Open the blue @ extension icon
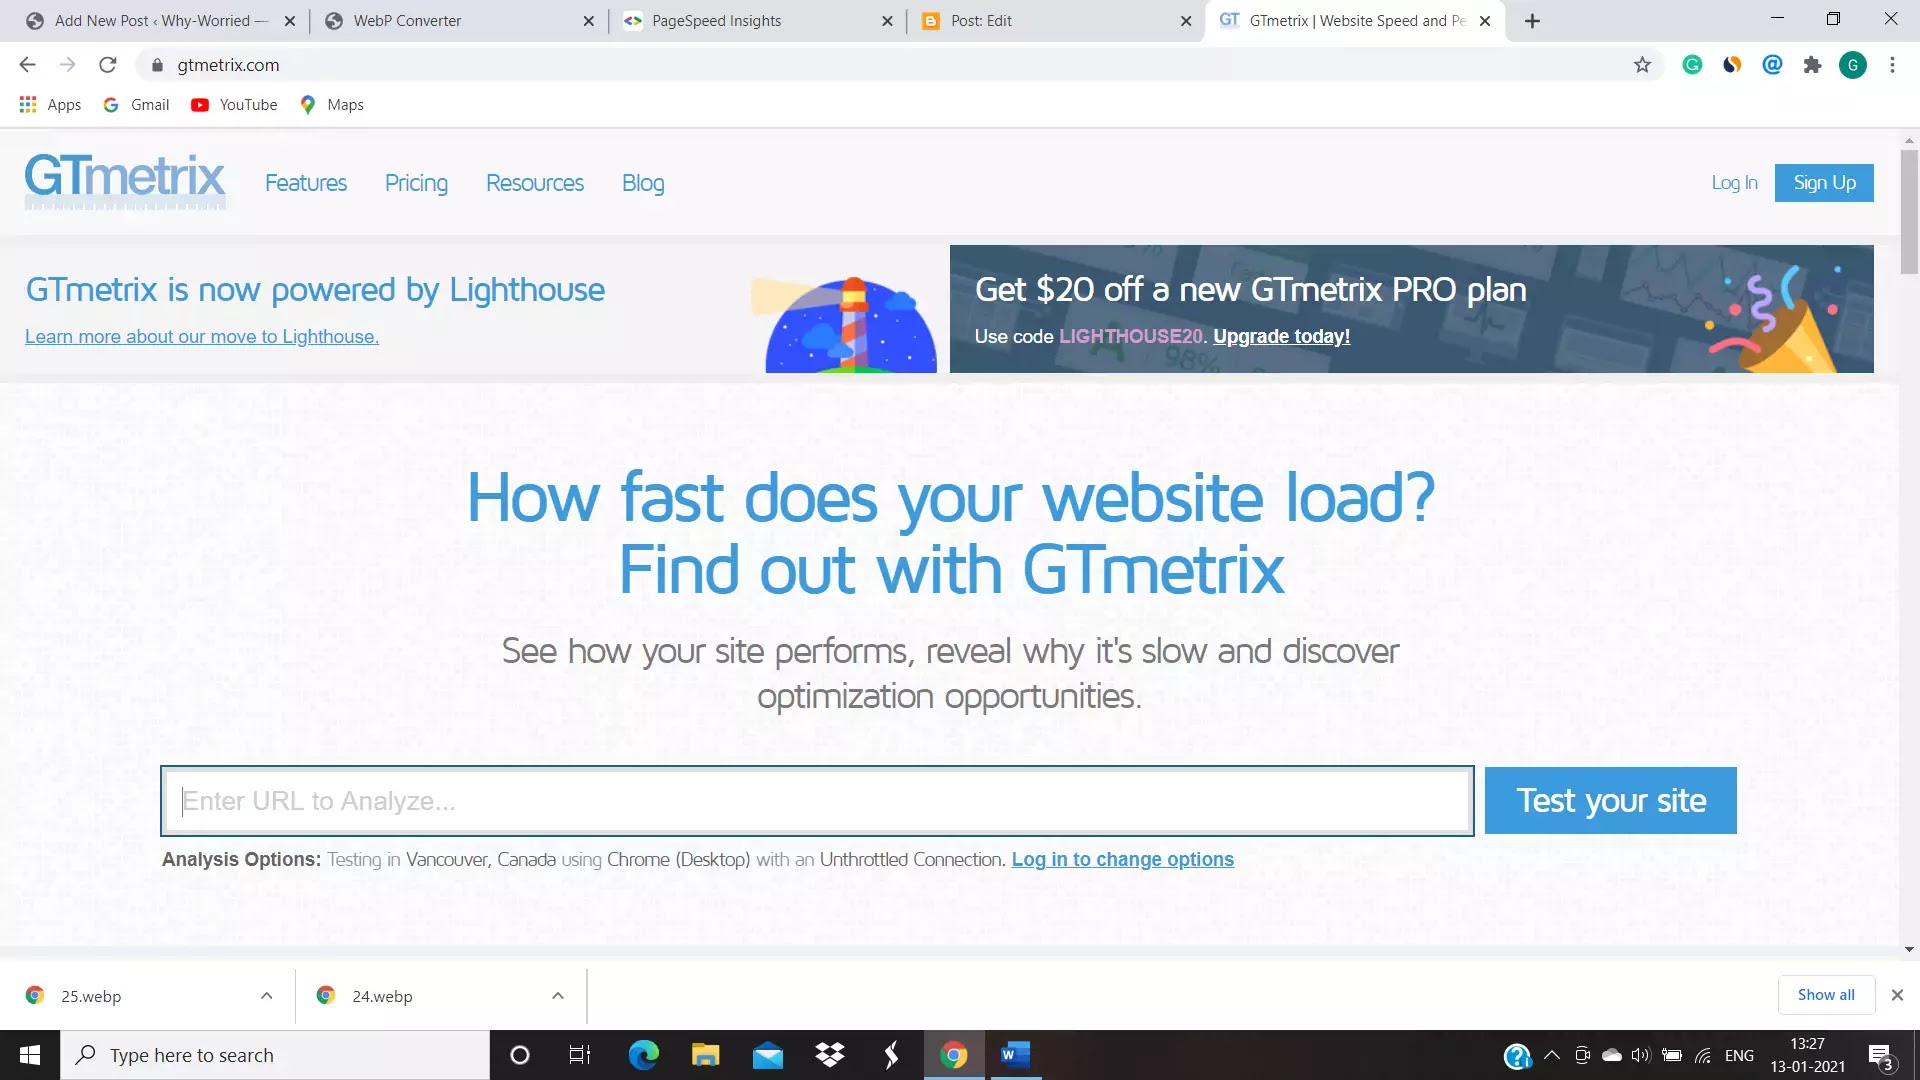Image resolution: width=1920 pixels, height=1080 pixels. (x=1772, y=65)
